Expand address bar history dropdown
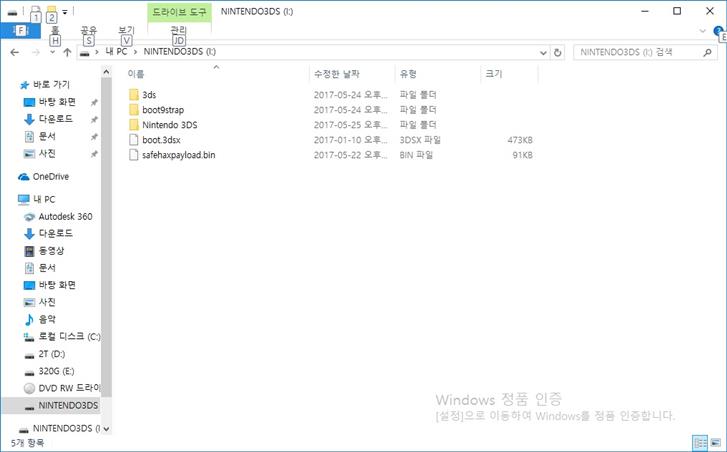 [x=543, y=53]
